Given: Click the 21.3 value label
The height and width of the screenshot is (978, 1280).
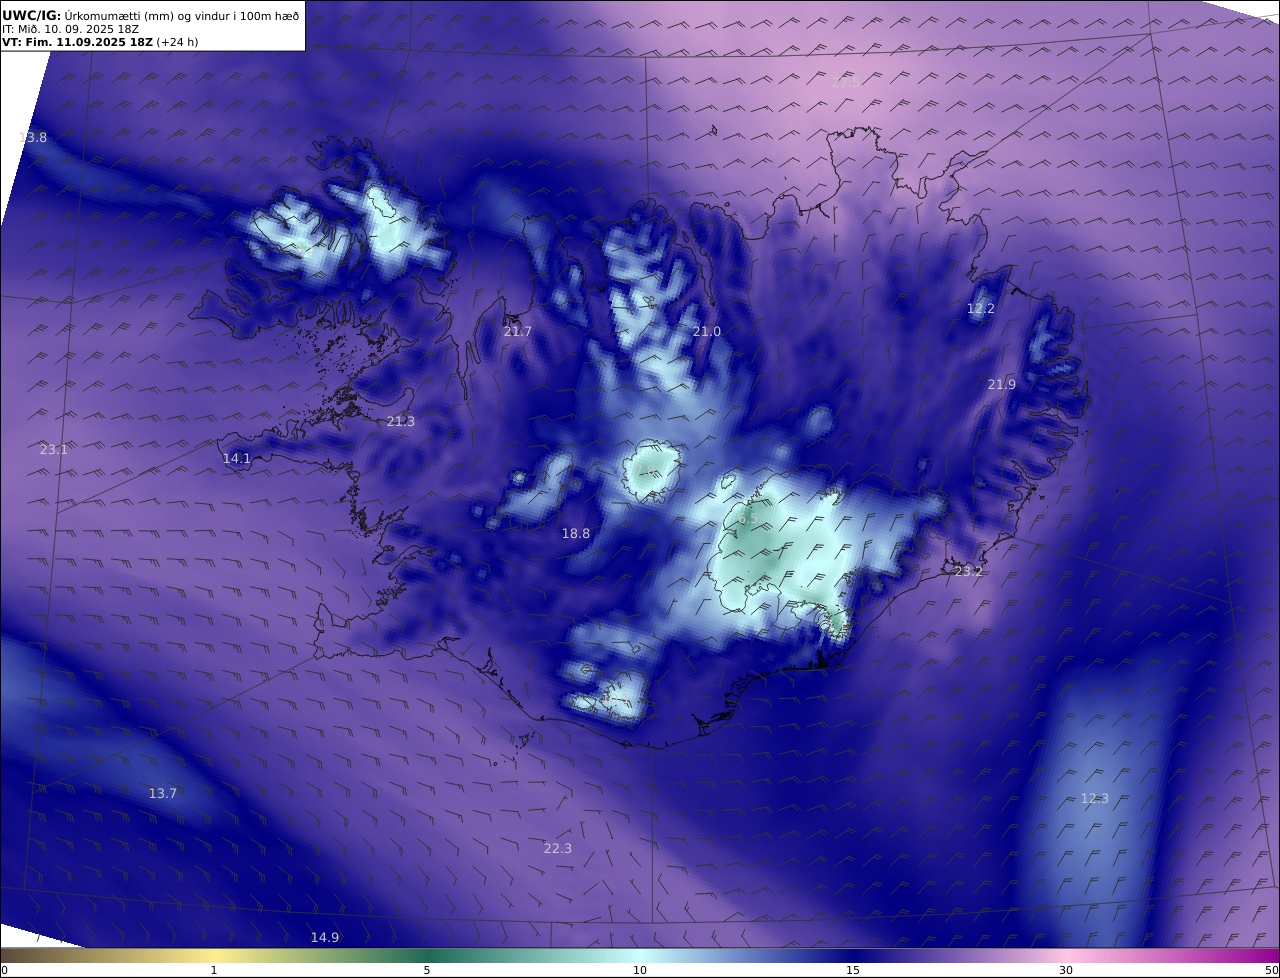Looking at the screenshot, I should pyautogui.click(x=401, y=421).
